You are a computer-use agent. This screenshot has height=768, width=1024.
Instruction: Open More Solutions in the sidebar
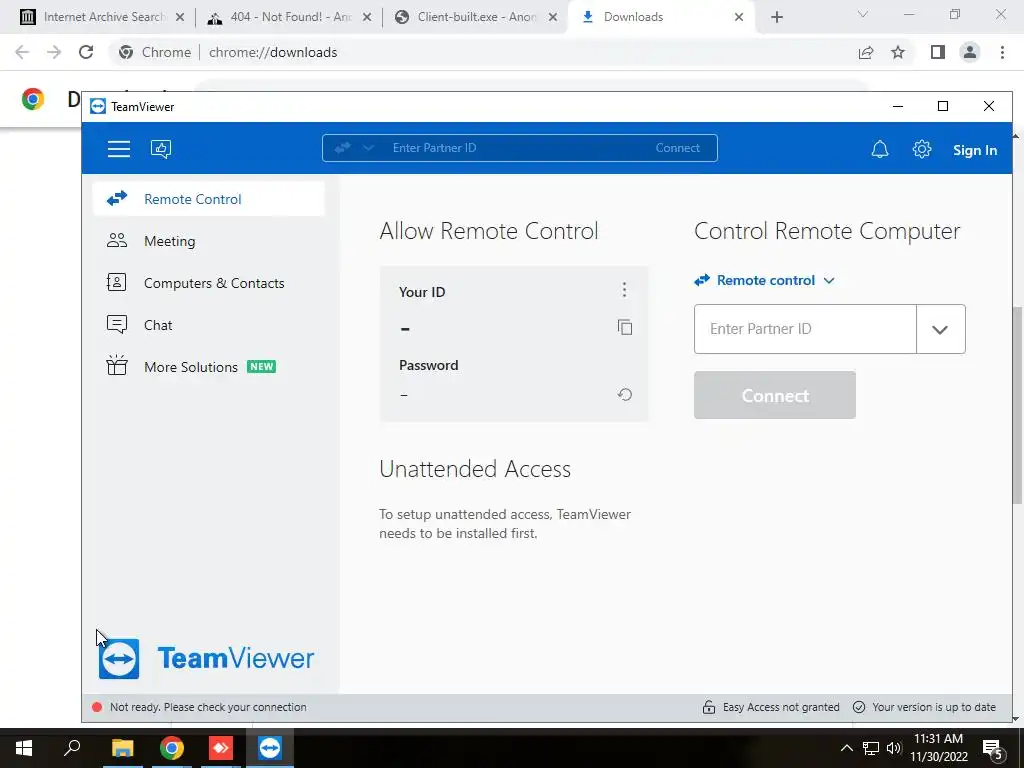point(209,366)
